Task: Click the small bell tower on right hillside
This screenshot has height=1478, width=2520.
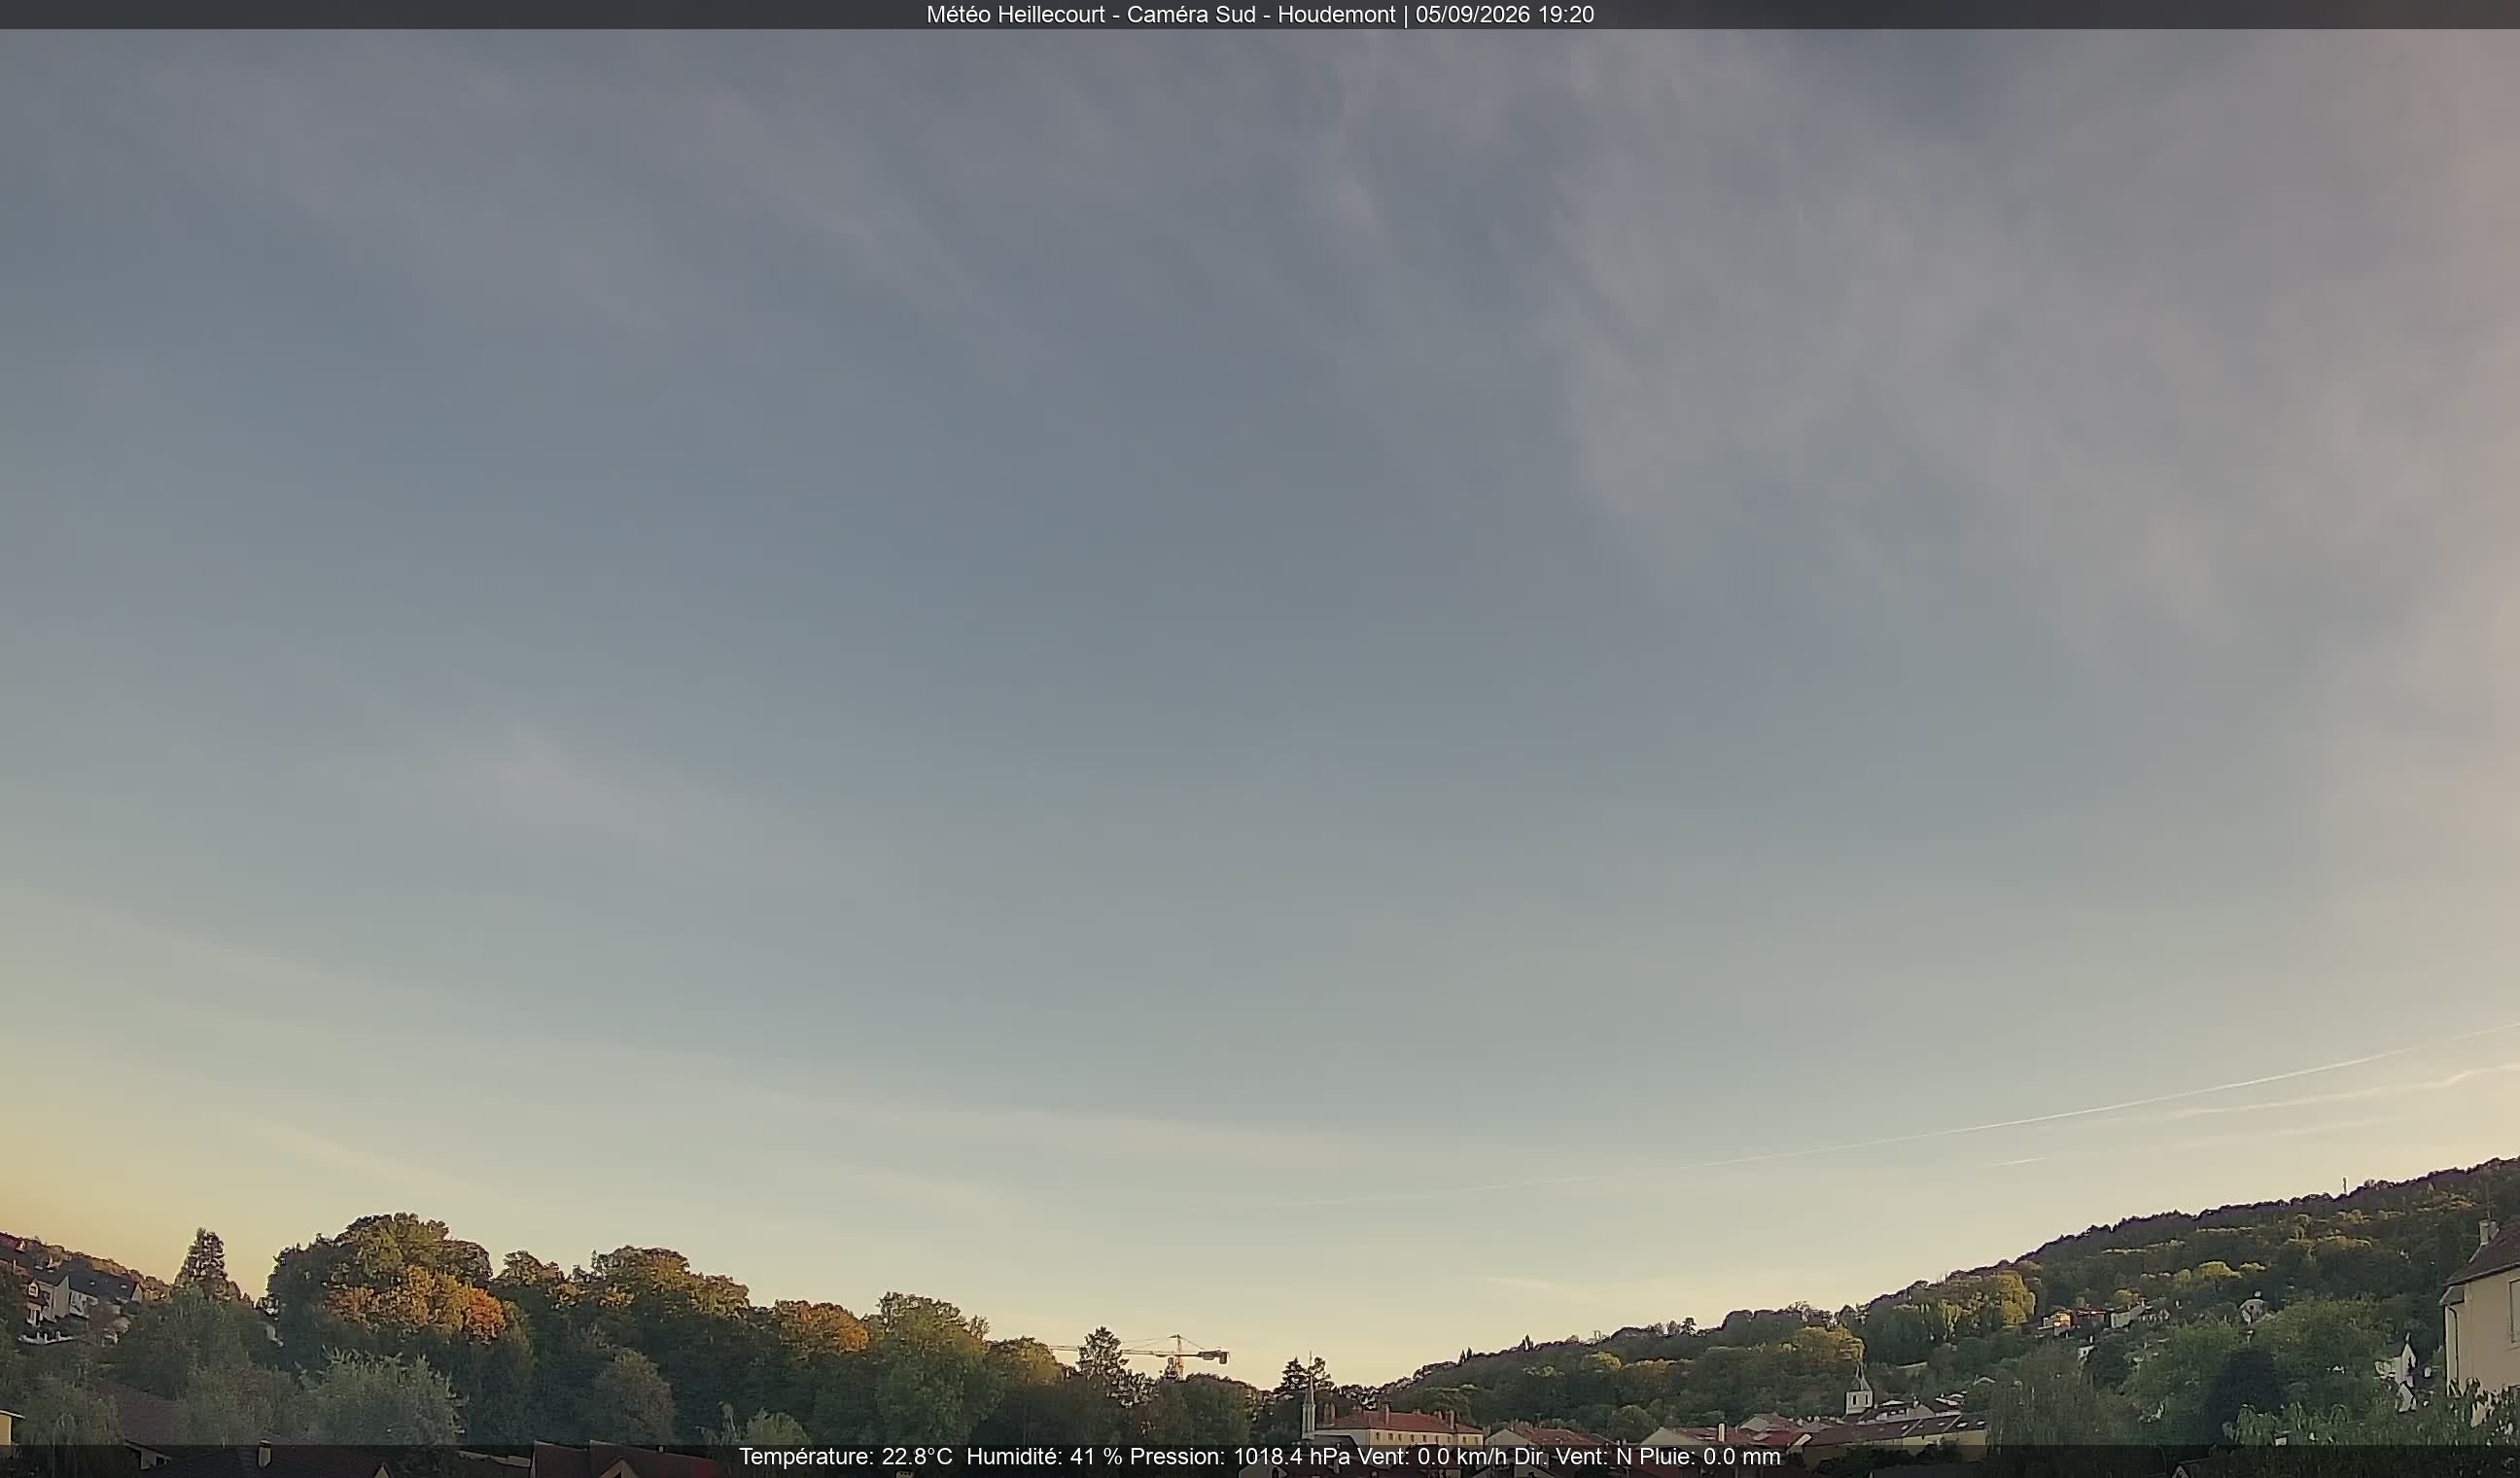Action: [x=1858, y=1390]
